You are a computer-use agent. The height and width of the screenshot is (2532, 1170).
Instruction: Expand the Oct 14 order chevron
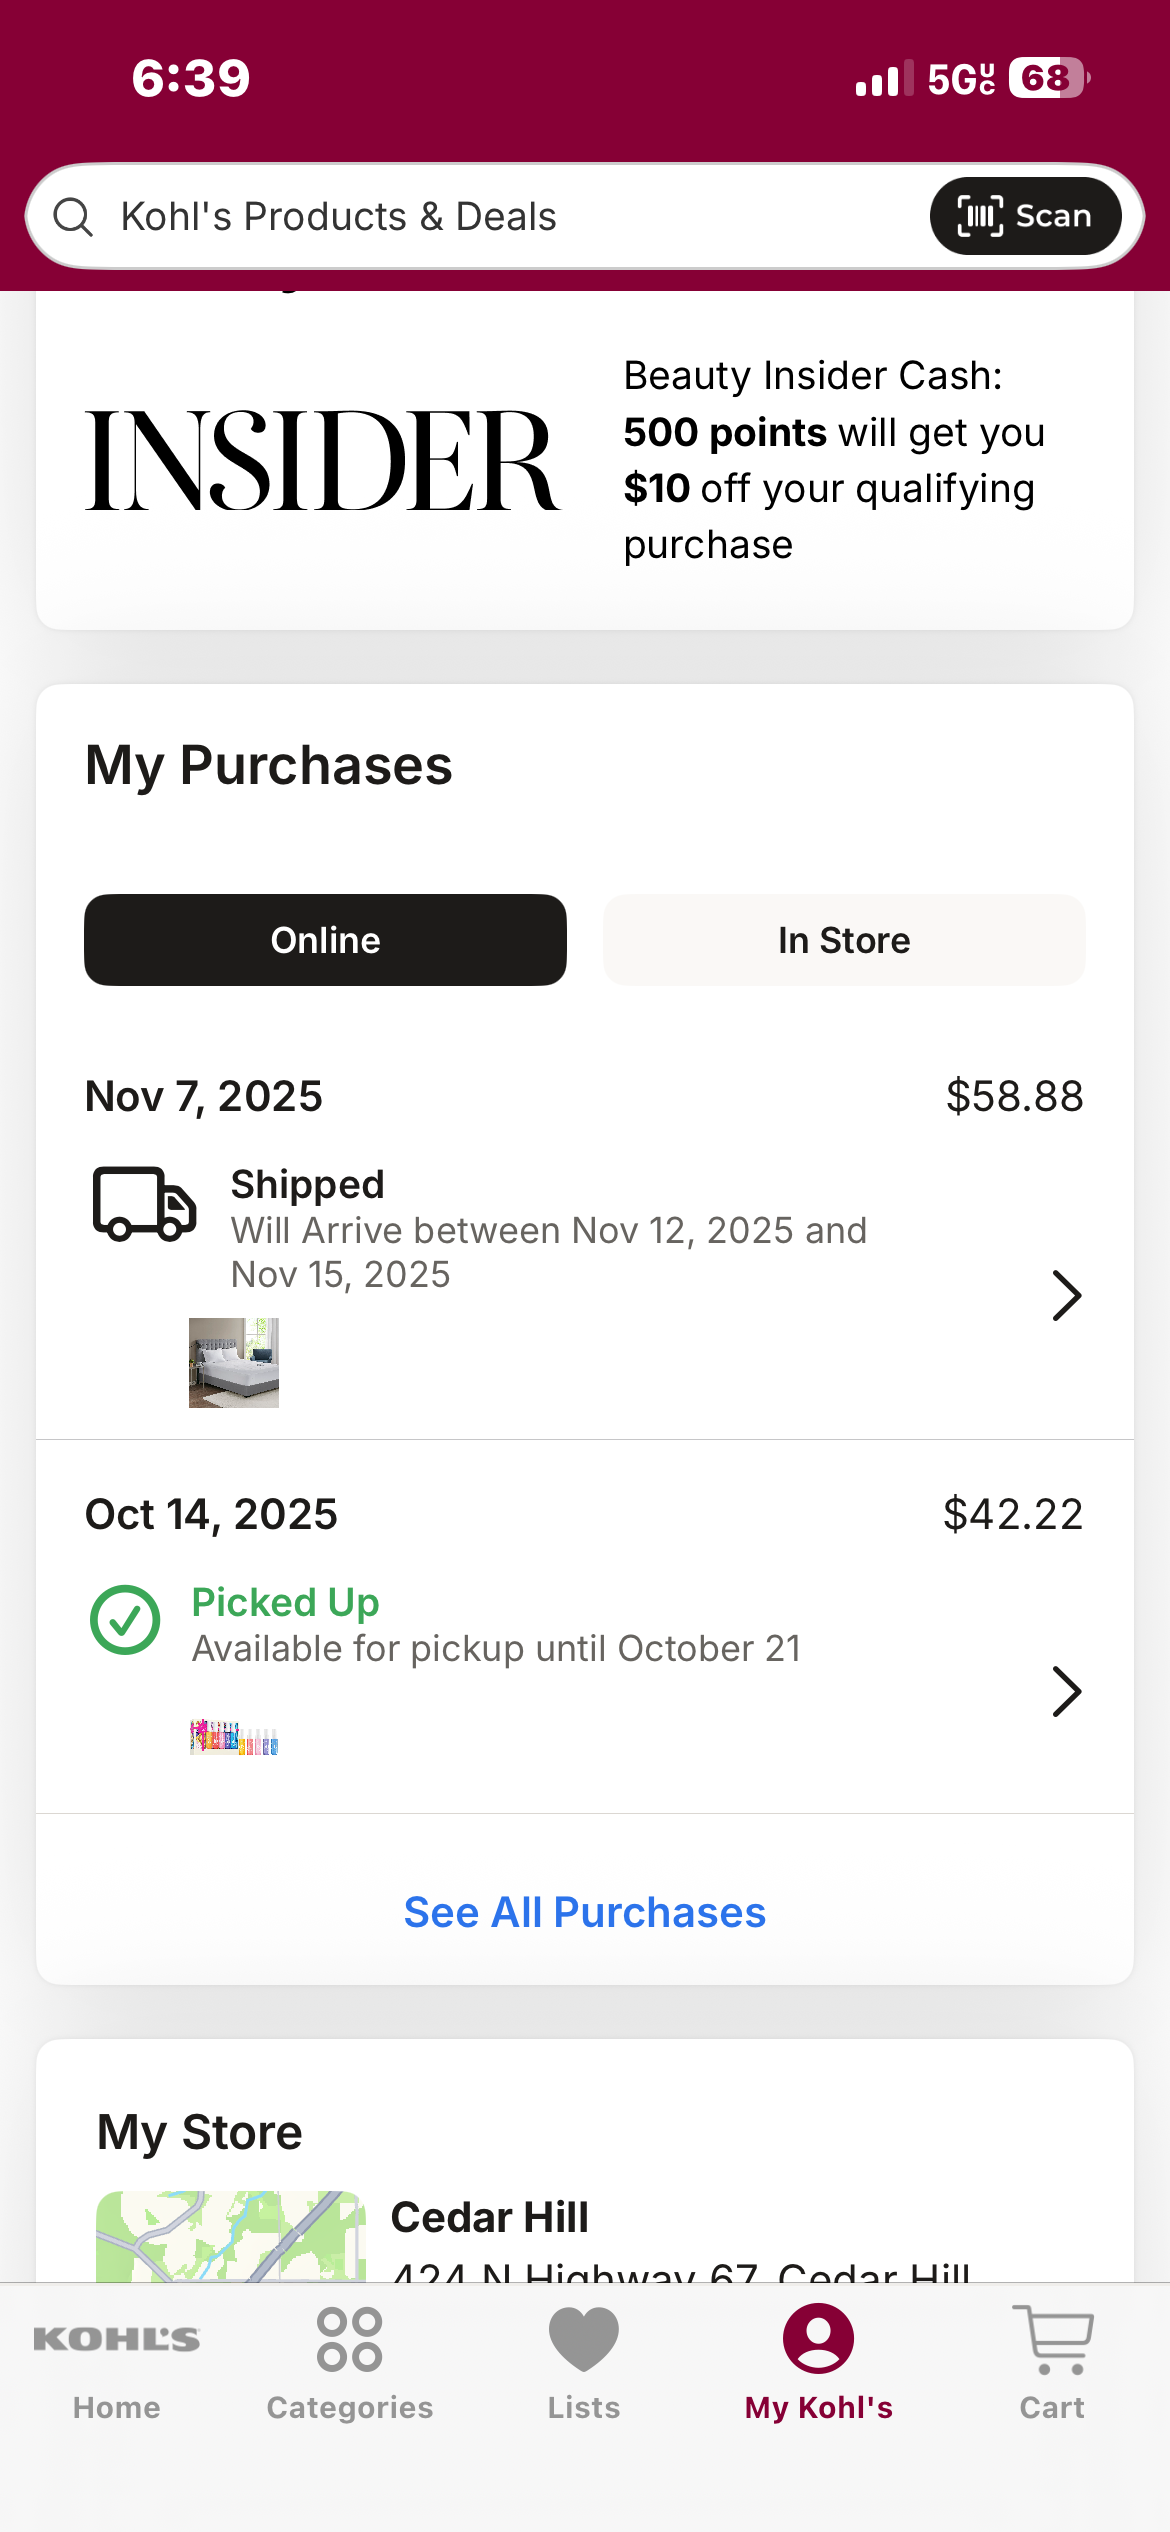point(1067,1692)
